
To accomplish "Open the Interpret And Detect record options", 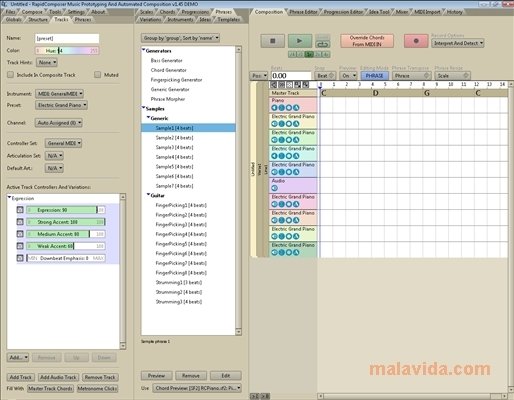I will 457,43.
